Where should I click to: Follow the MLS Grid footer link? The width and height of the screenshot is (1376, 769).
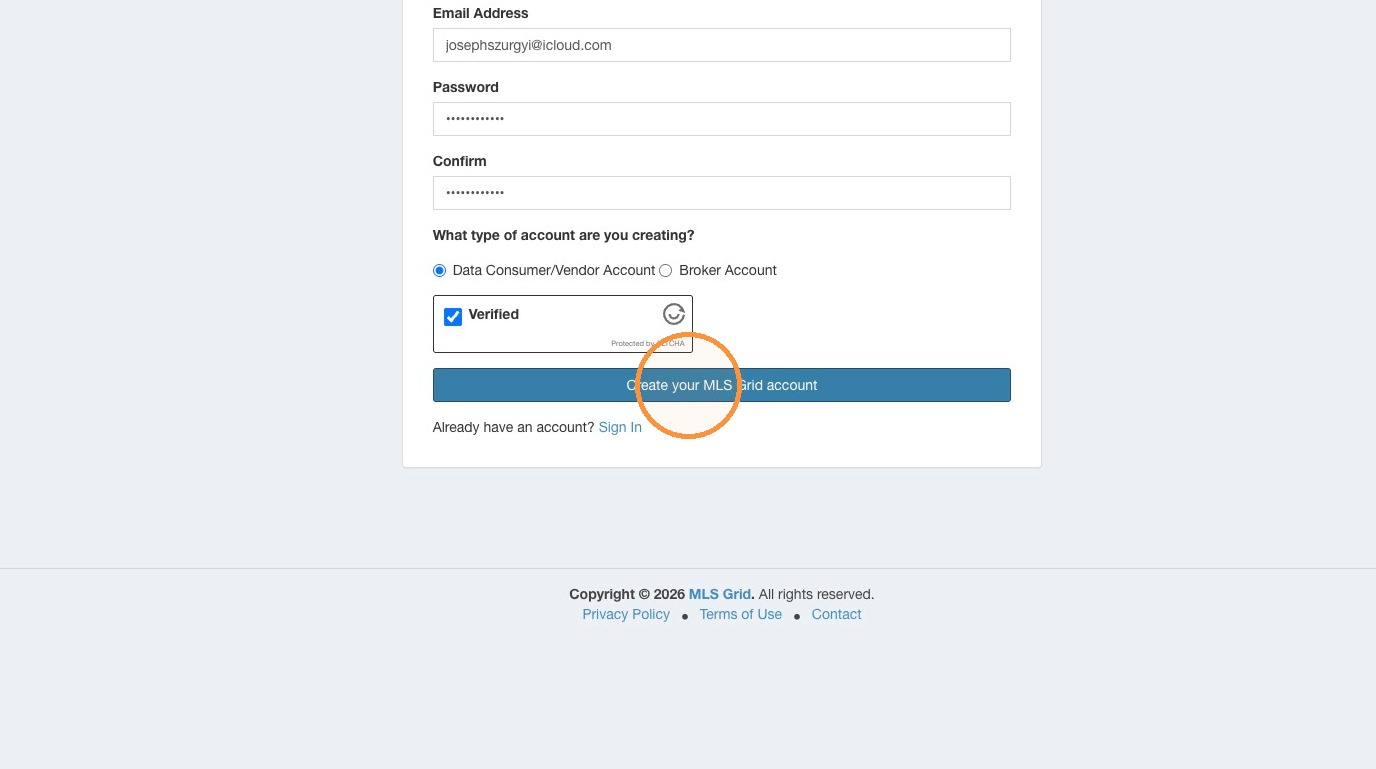(x=720, y=594)
